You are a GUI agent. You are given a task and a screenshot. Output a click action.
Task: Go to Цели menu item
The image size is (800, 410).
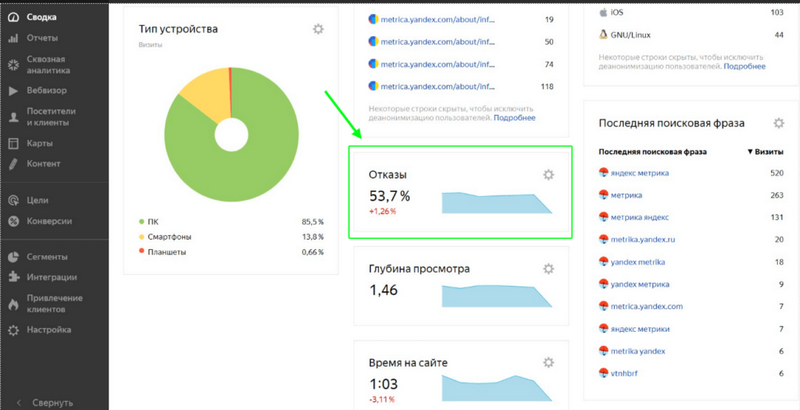point(38,200)
